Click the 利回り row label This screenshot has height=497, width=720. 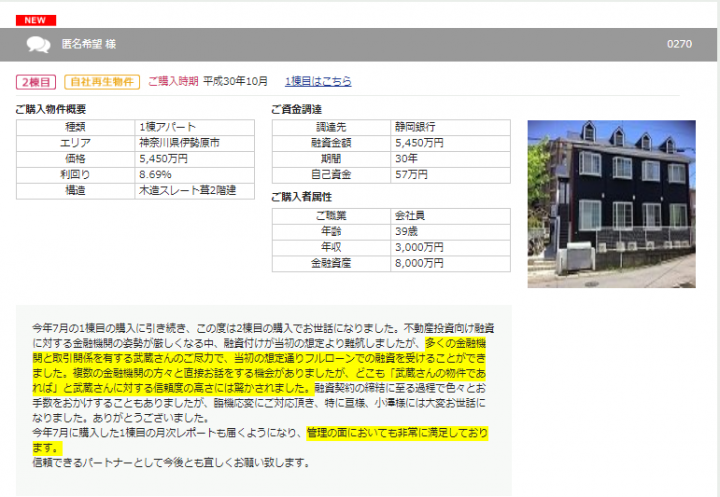75,175
